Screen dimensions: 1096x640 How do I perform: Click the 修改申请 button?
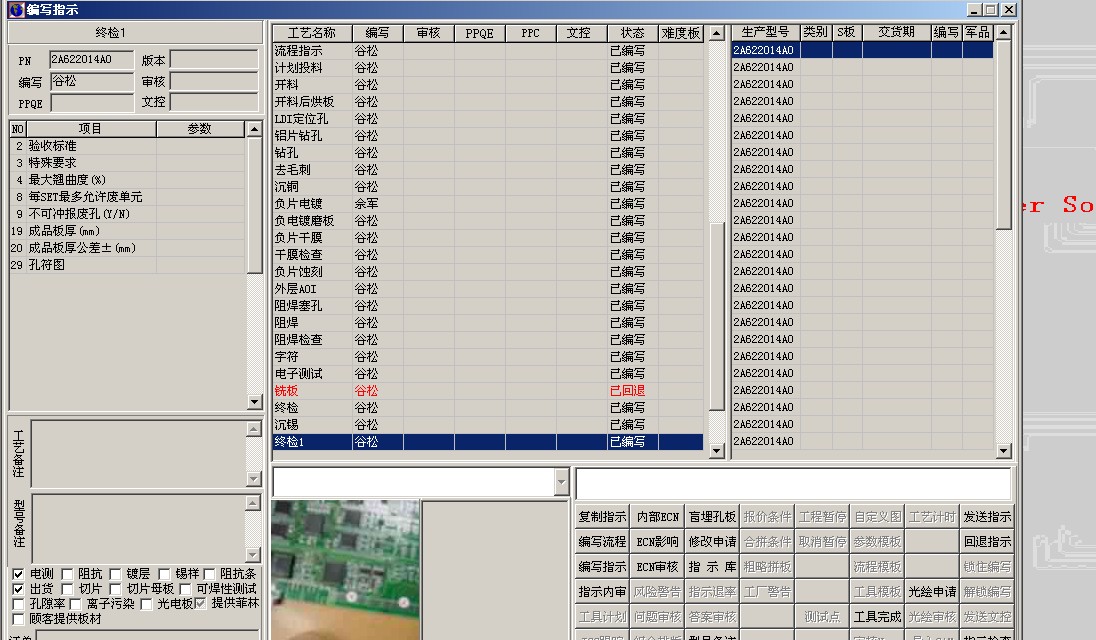pos(712,541)
